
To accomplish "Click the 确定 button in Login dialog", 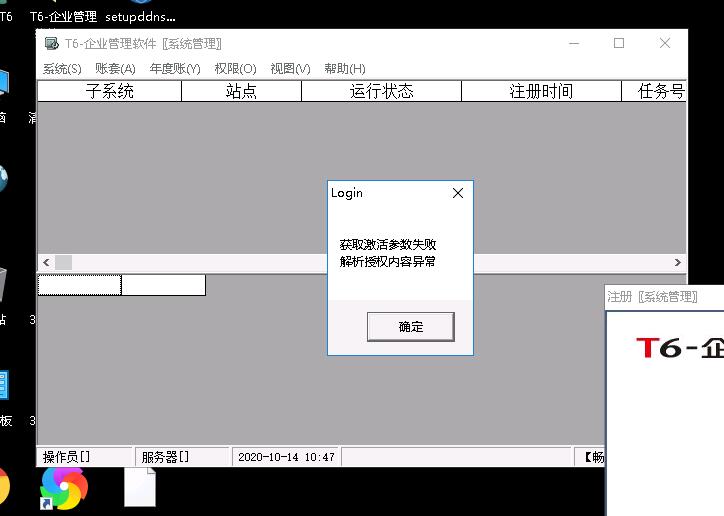I will click(x=410, y=327).
